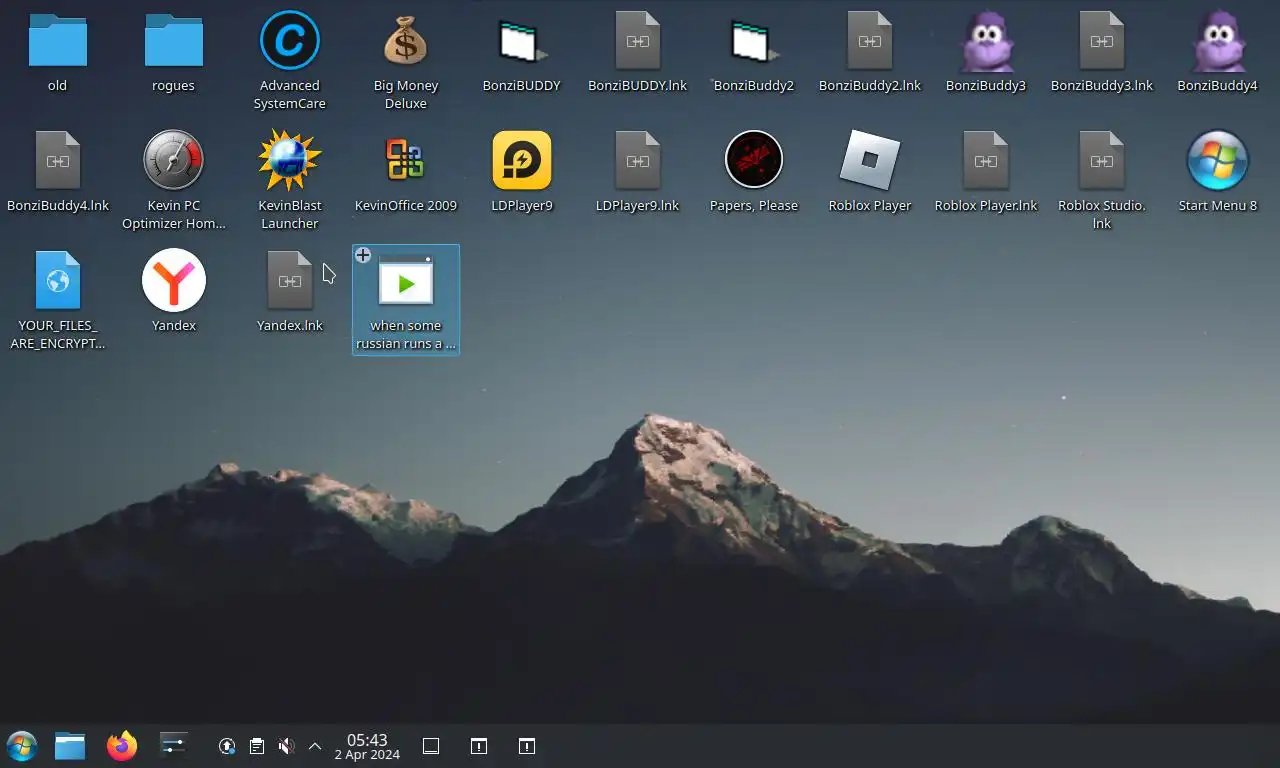Select the yellow LDPlayer9 icon

(x=521, y=160)
